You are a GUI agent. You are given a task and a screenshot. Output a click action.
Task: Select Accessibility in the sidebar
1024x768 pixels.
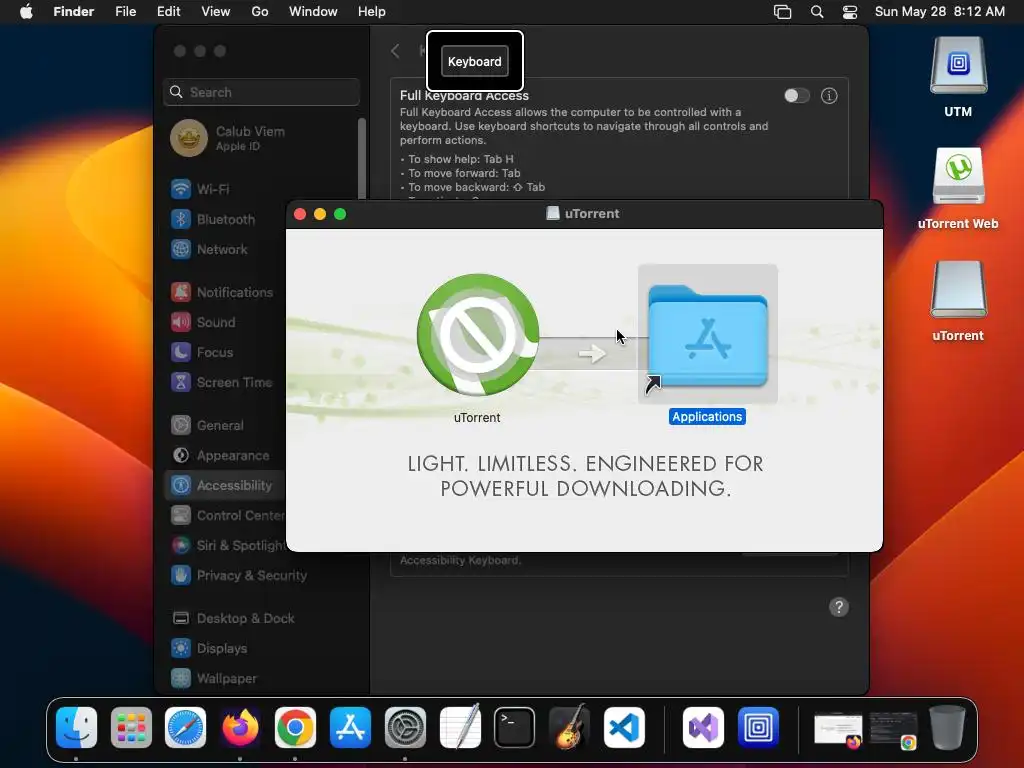pyautogui.click(x=225, y=486)
